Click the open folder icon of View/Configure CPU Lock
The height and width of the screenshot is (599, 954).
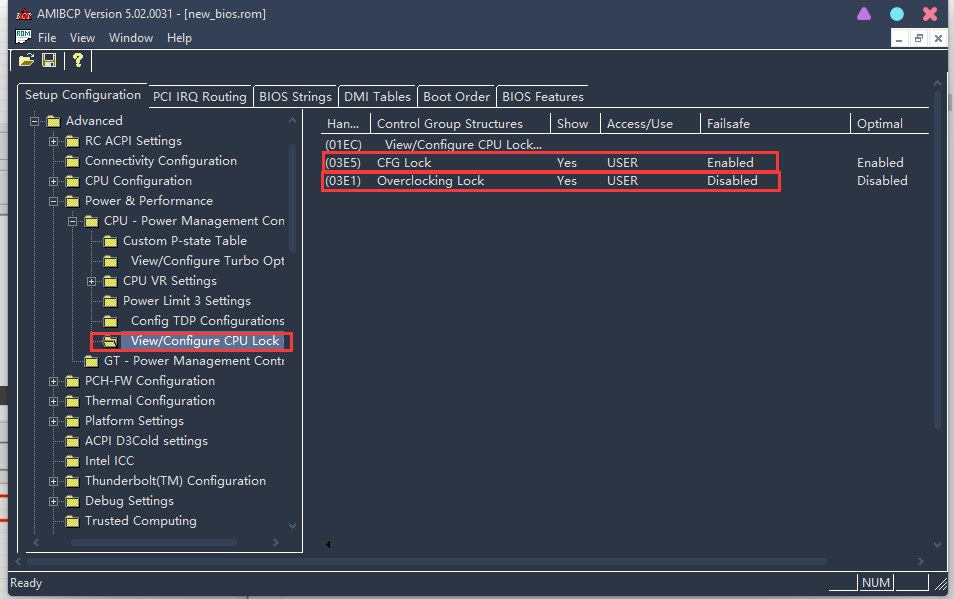coord(110,341)
